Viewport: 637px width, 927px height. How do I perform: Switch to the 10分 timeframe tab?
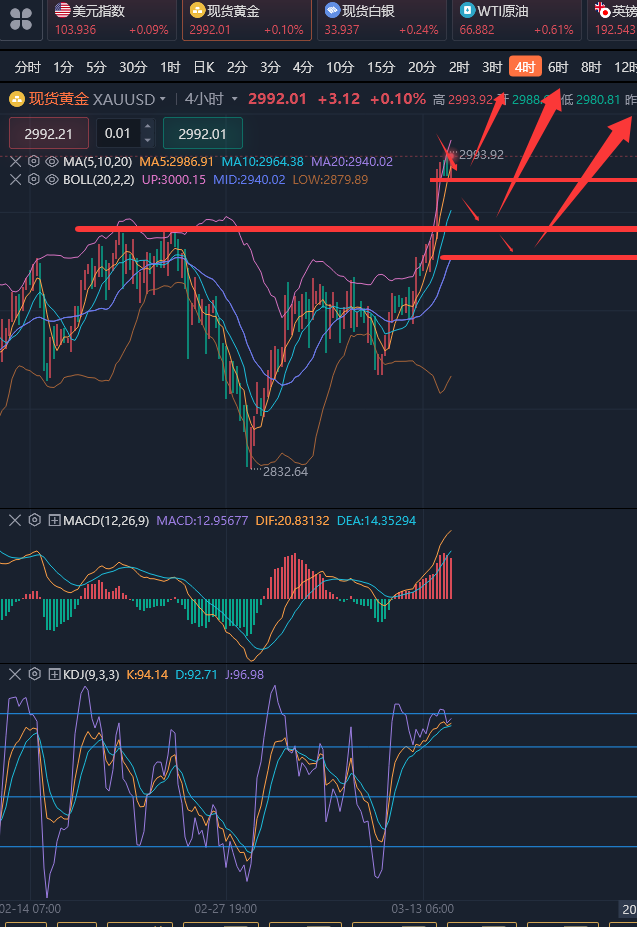339,67
